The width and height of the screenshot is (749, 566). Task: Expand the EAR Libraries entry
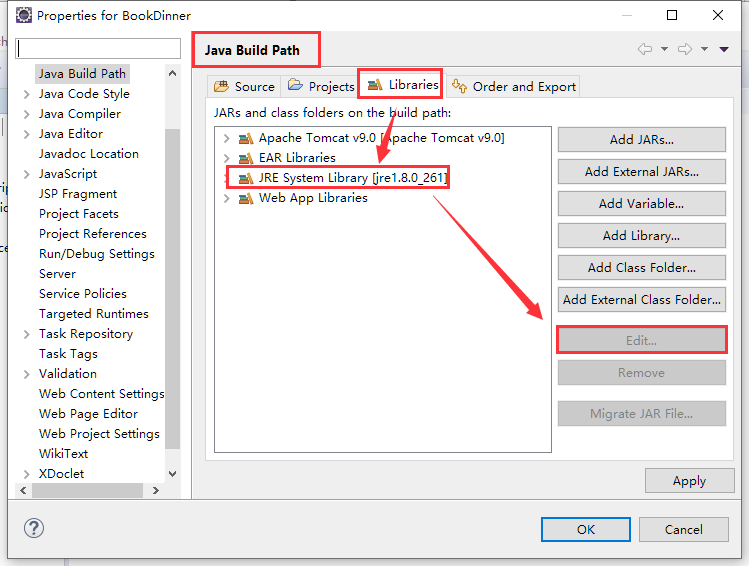pyautogui.click(x=226, y=158)
